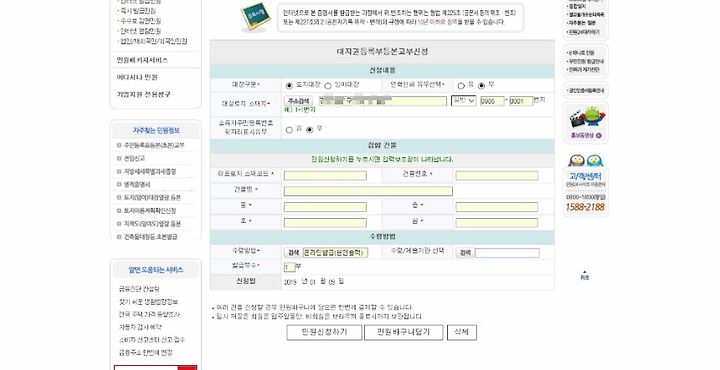
Task: Open 법인/재외국민/외국인민원 submenu item
Action: 153,41
